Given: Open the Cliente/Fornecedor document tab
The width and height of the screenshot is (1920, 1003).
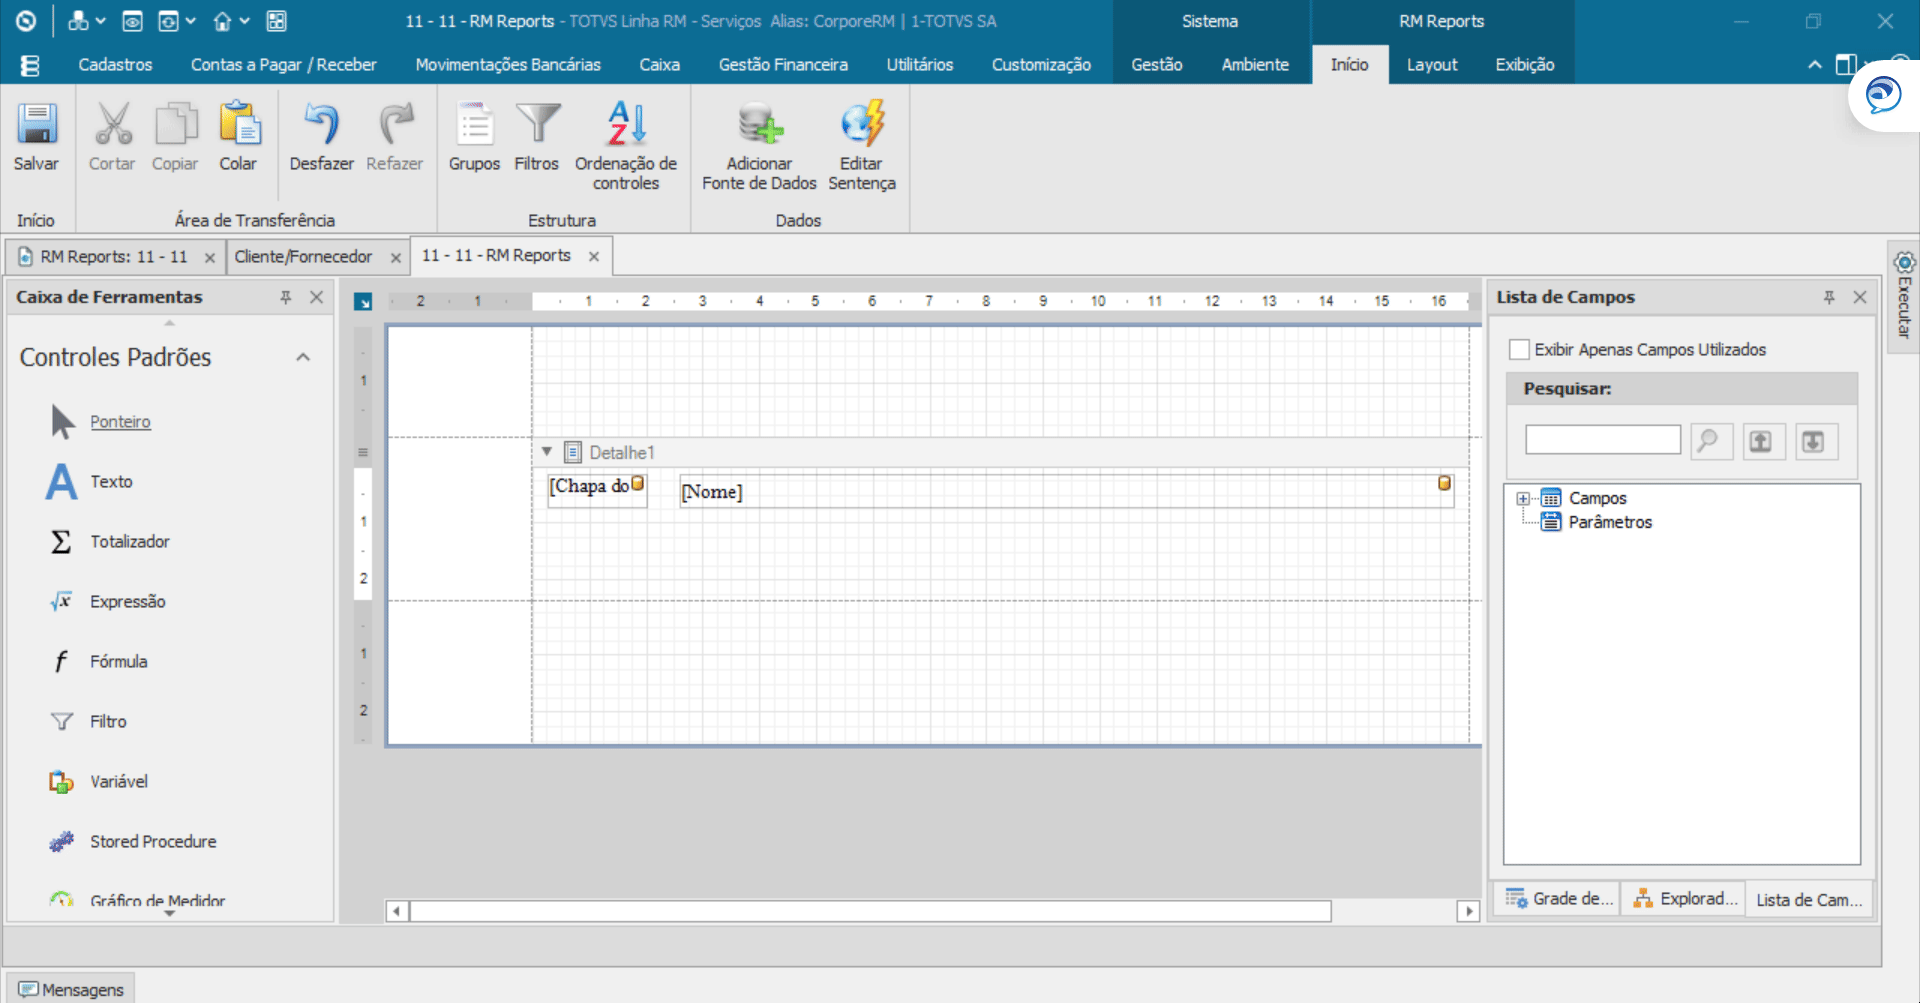Looking at the screenshot, I should pos(303,257).
